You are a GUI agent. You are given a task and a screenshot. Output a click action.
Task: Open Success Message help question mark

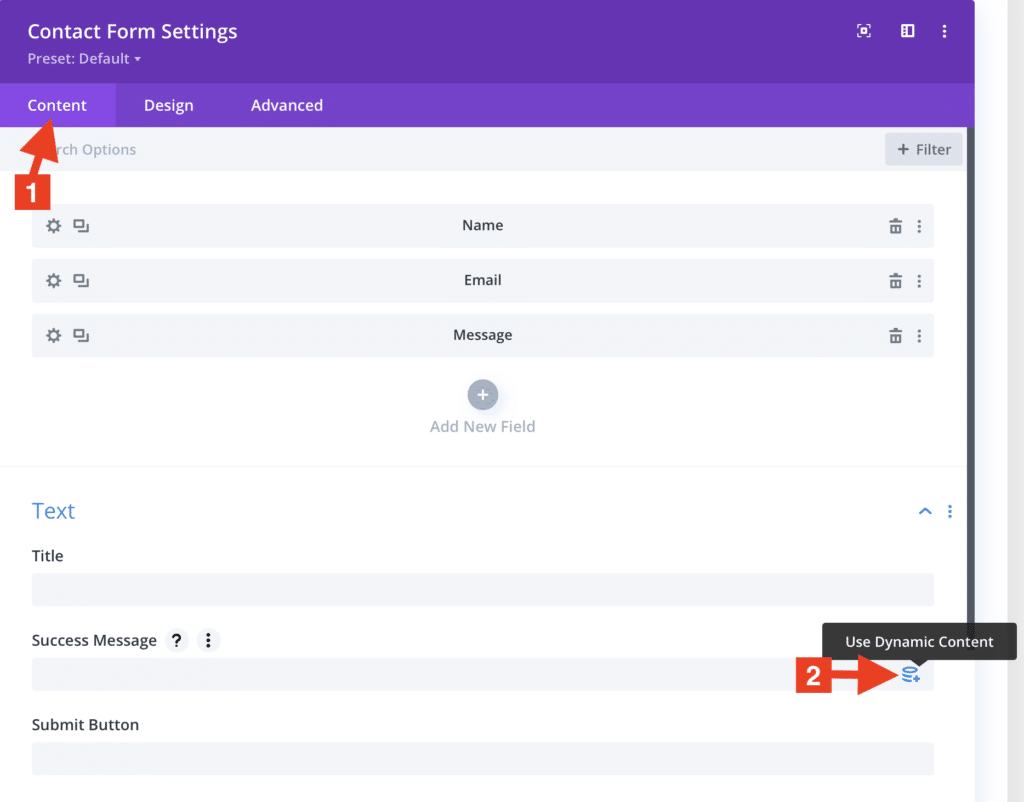[x=177, y=641]
